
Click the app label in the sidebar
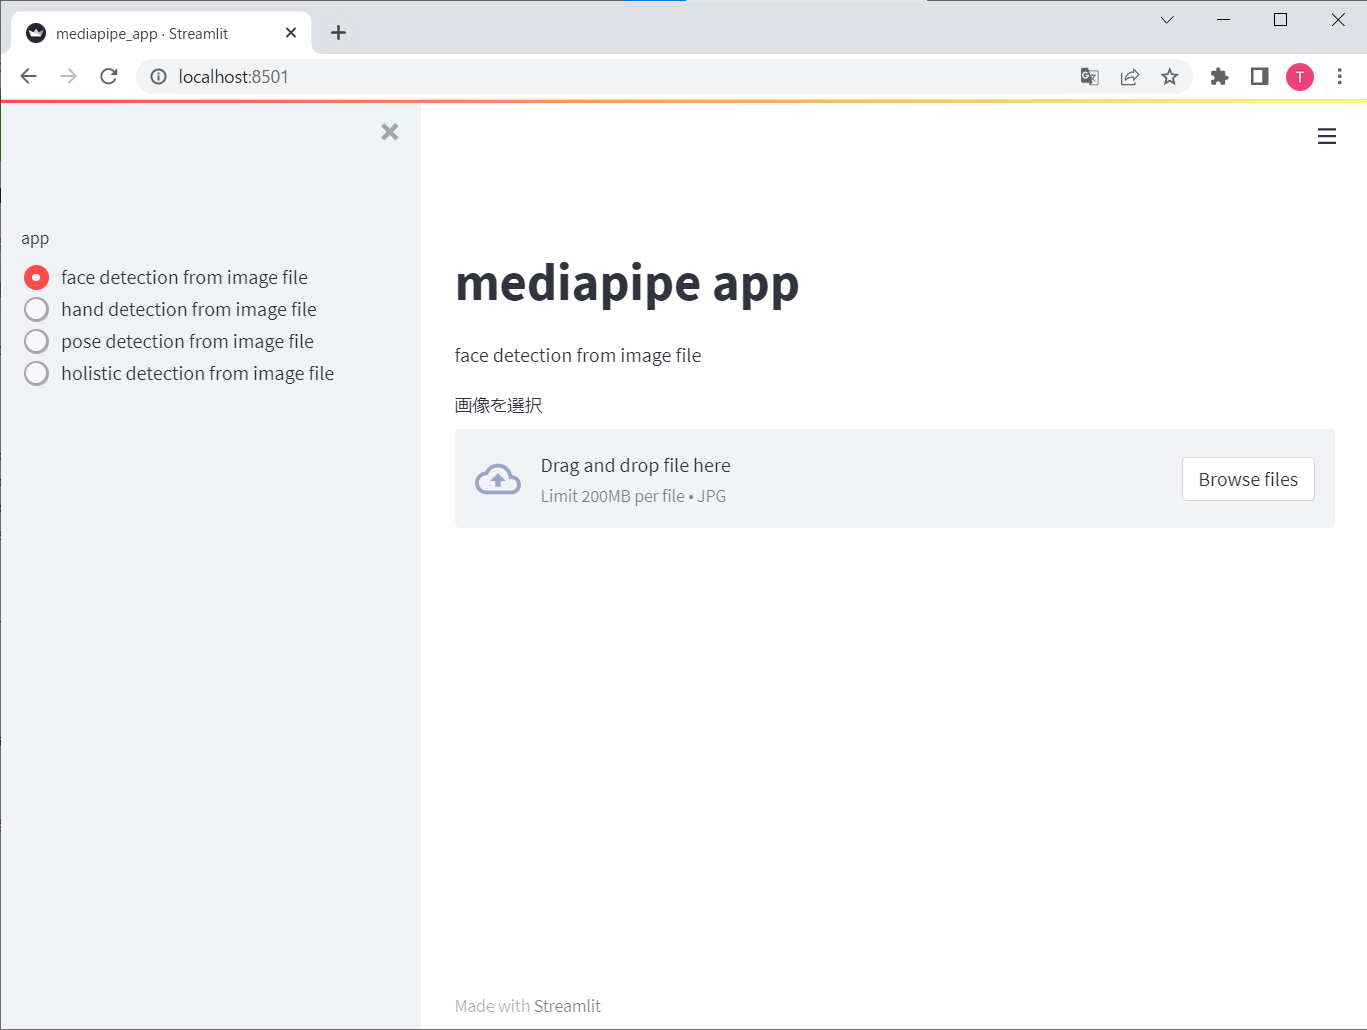coord(35,239)
